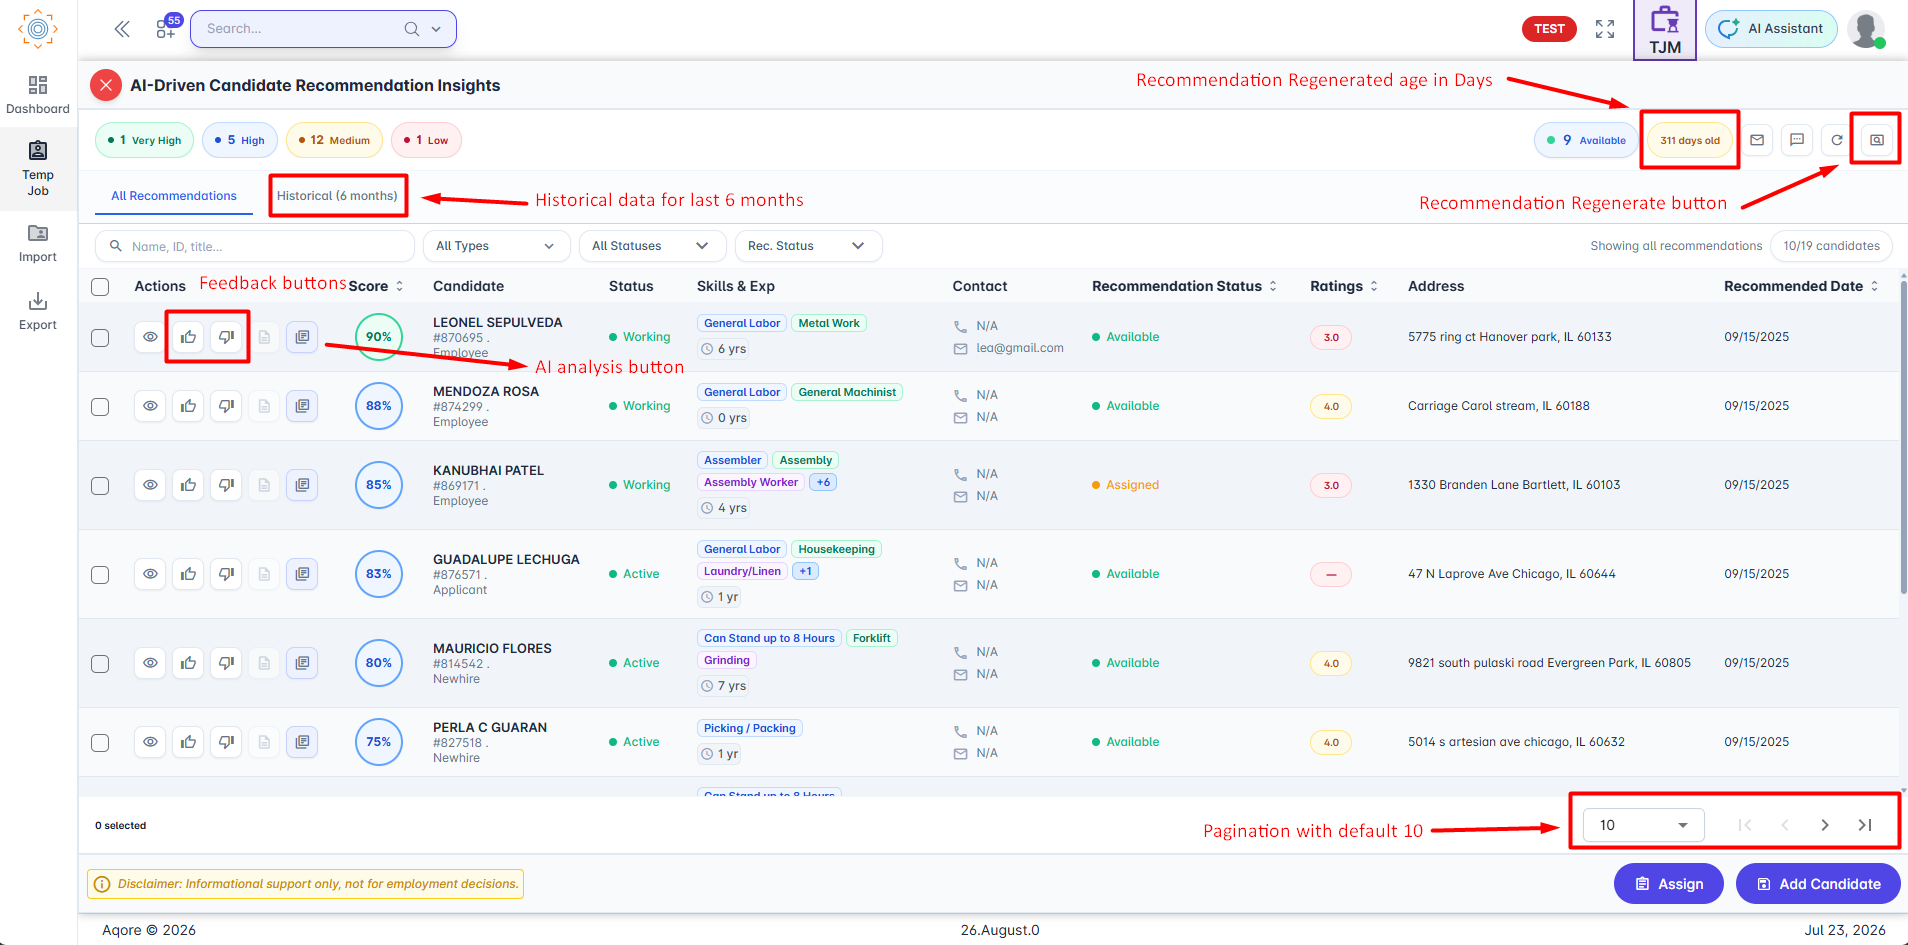View Mauricio Flores via eye icon
The image size is (1908, 945).
(x=150, y=663)
